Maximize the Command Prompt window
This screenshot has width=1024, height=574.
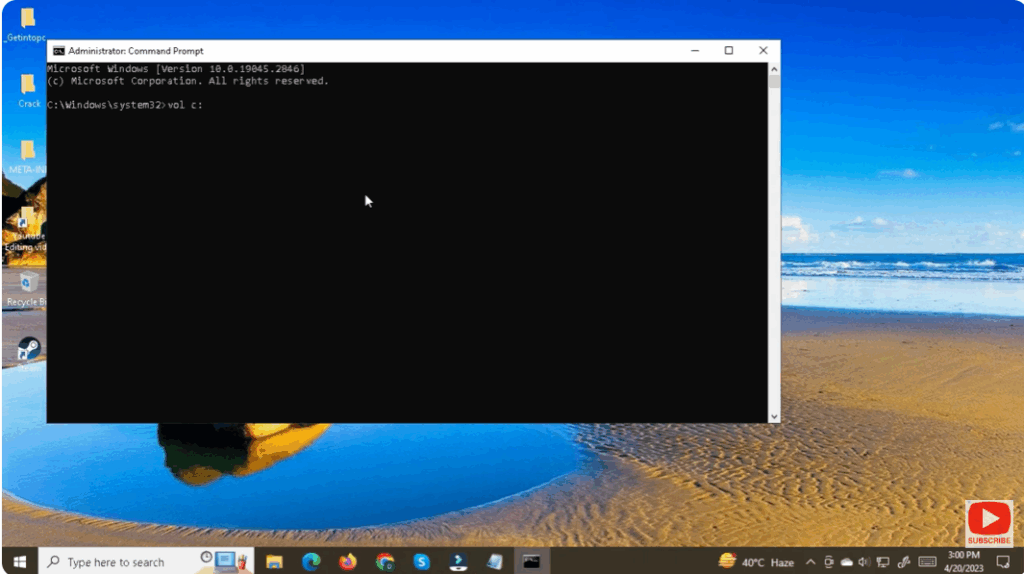pos(728,50)
